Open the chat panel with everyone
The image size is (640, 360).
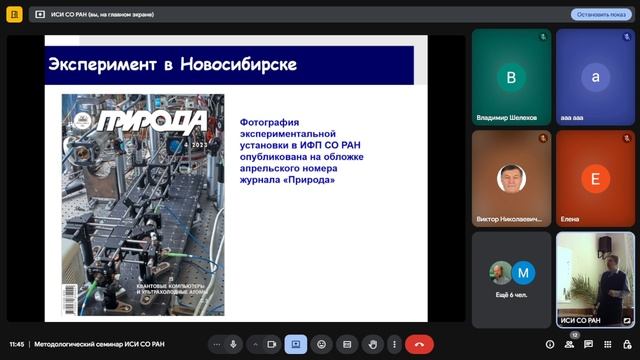[x=588, y=344]
